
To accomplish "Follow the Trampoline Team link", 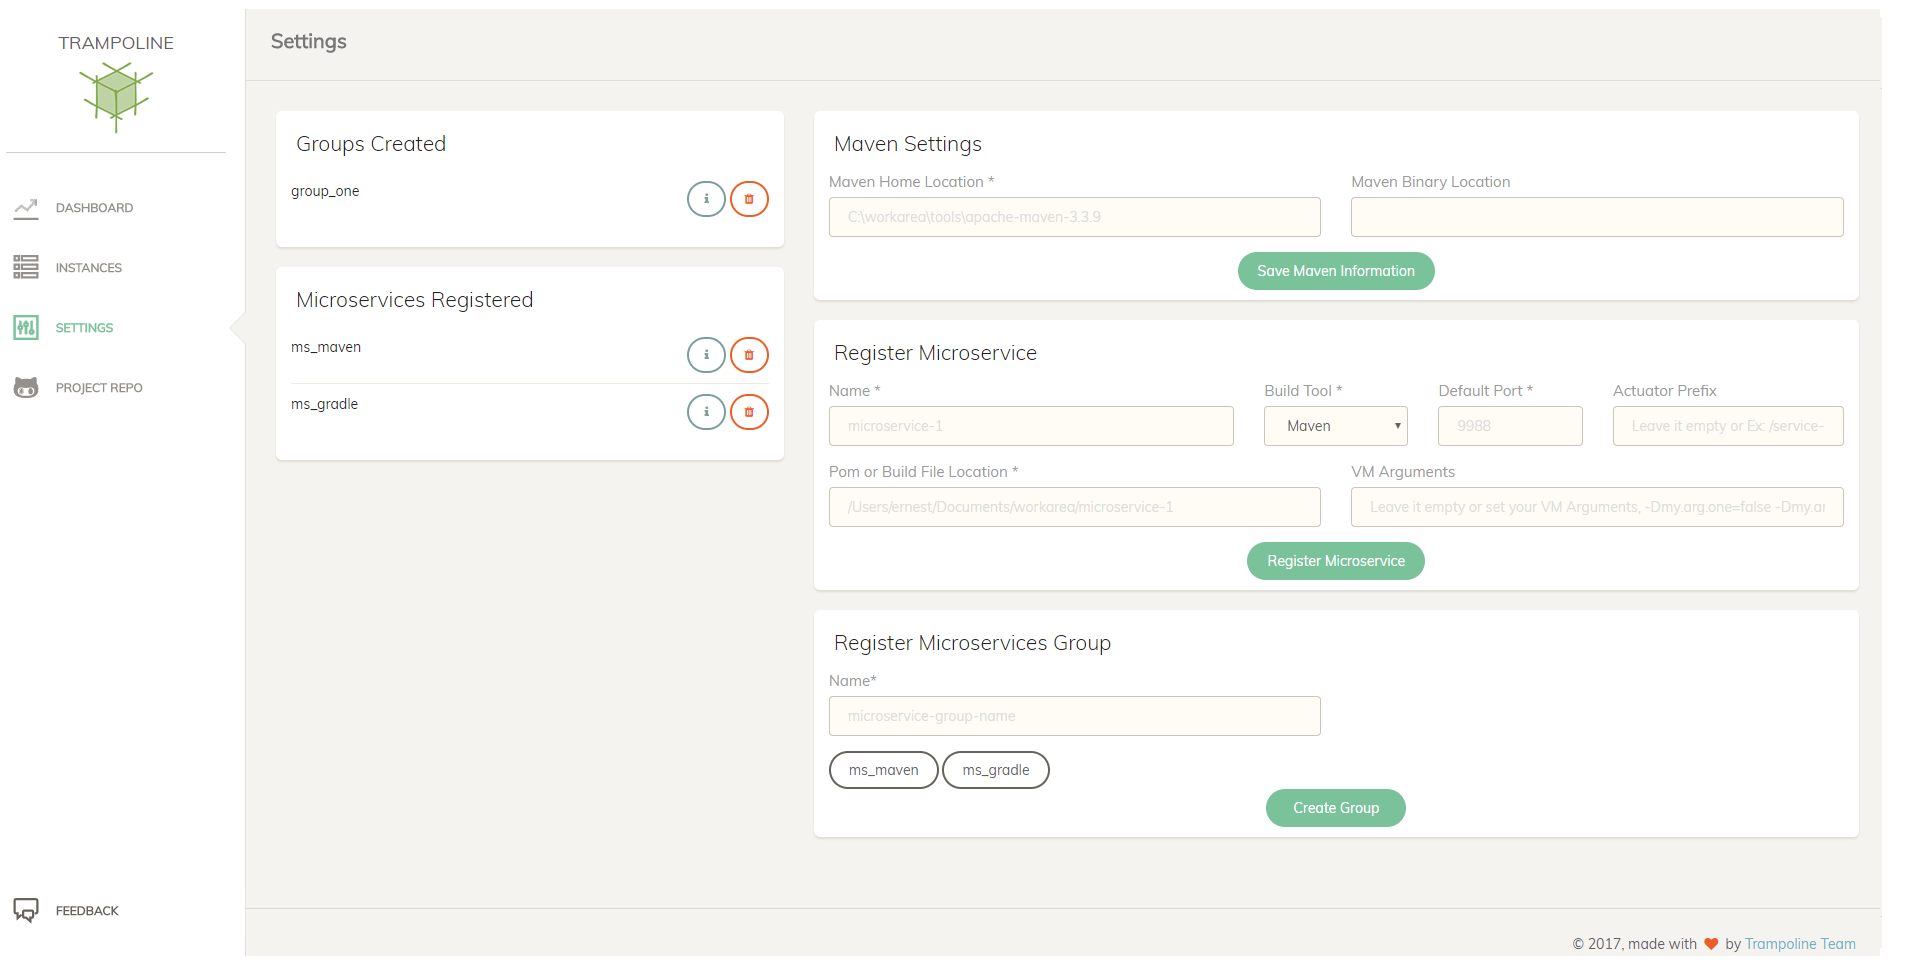I will (x=1799, y=944).
